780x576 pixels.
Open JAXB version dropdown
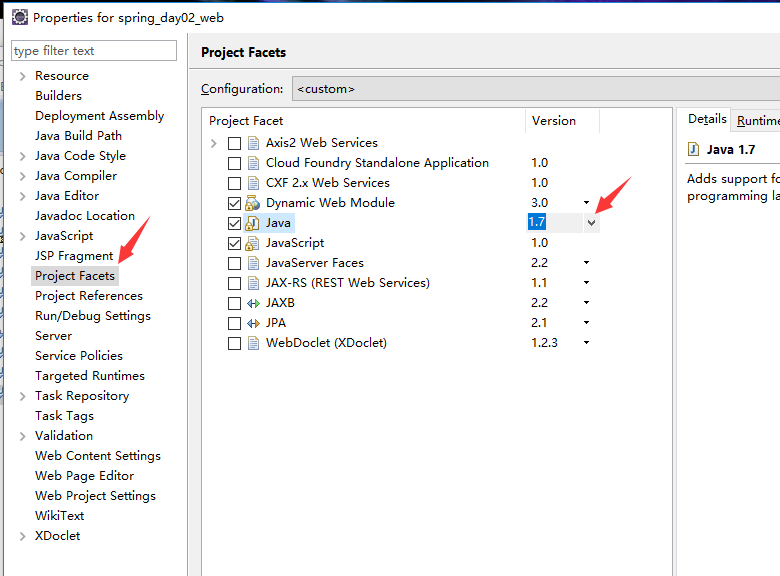point(586,302)
